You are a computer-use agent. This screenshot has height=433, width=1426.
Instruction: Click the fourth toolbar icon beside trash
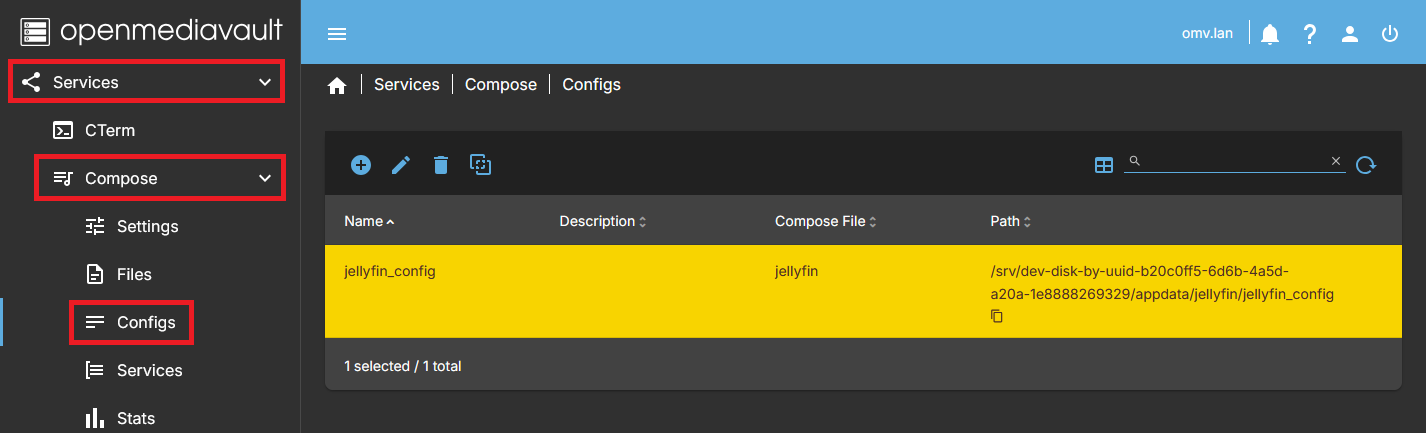pos(481,165)
